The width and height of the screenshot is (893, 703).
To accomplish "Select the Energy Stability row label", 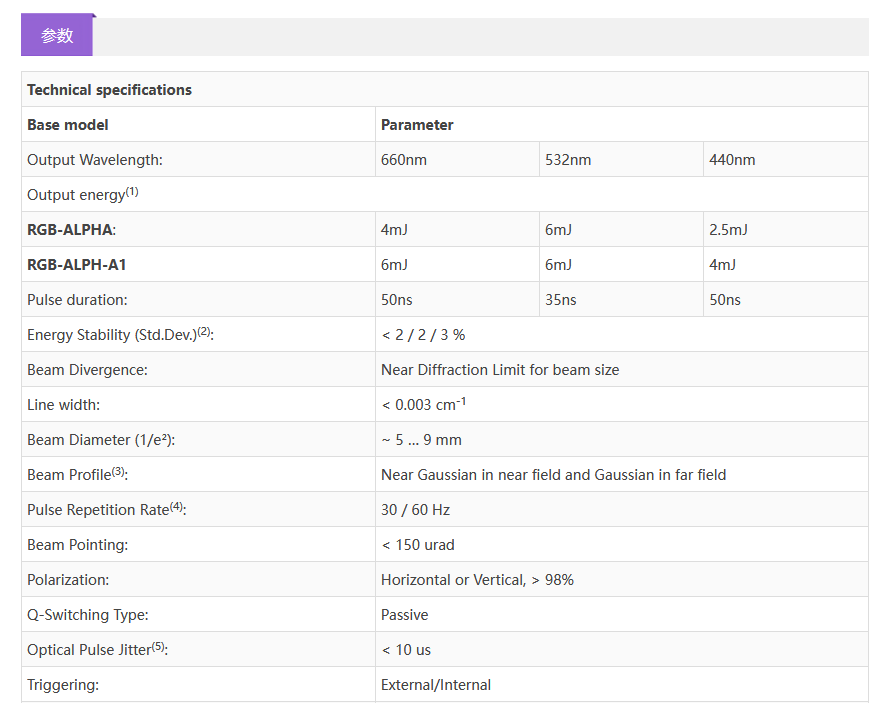I will click(120, 335).
